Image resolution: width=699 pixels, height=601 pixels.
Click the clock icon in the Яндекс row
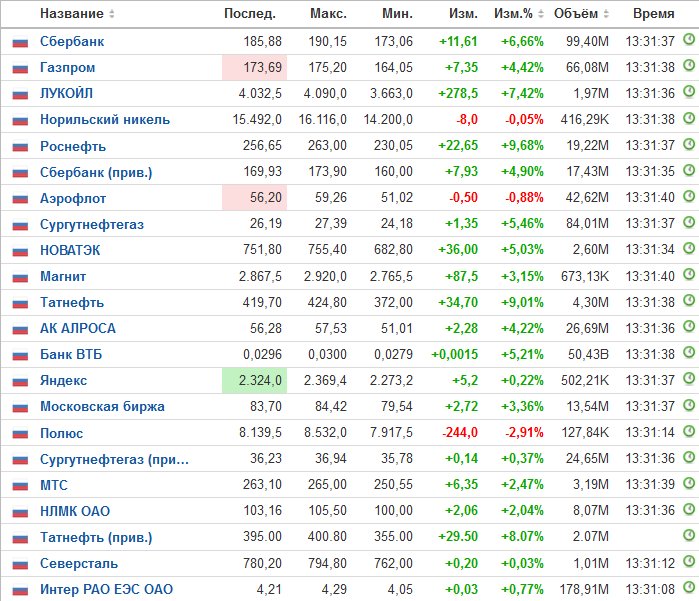pos(689,379)
